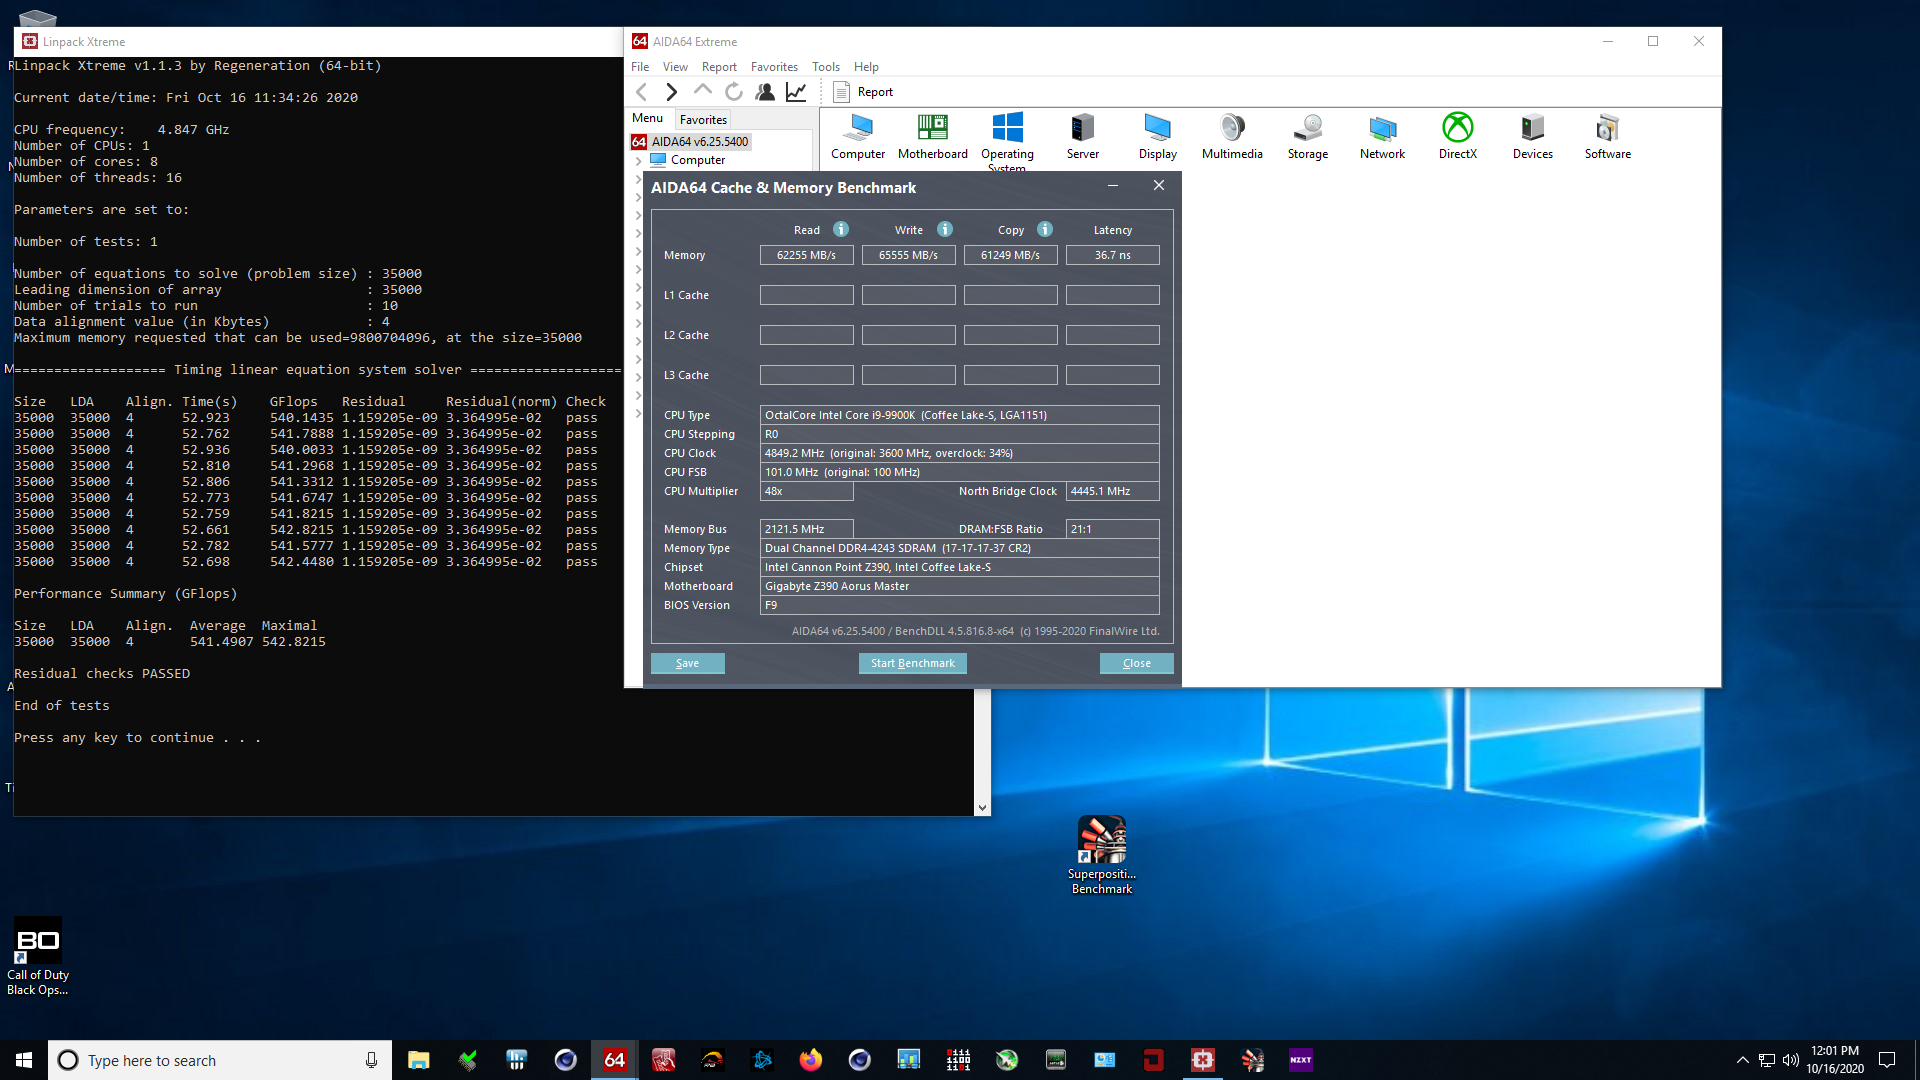This screenshot has width=1920, height=1080.
Task: Click the microphone icon in search box
Action: point(371,1060)
